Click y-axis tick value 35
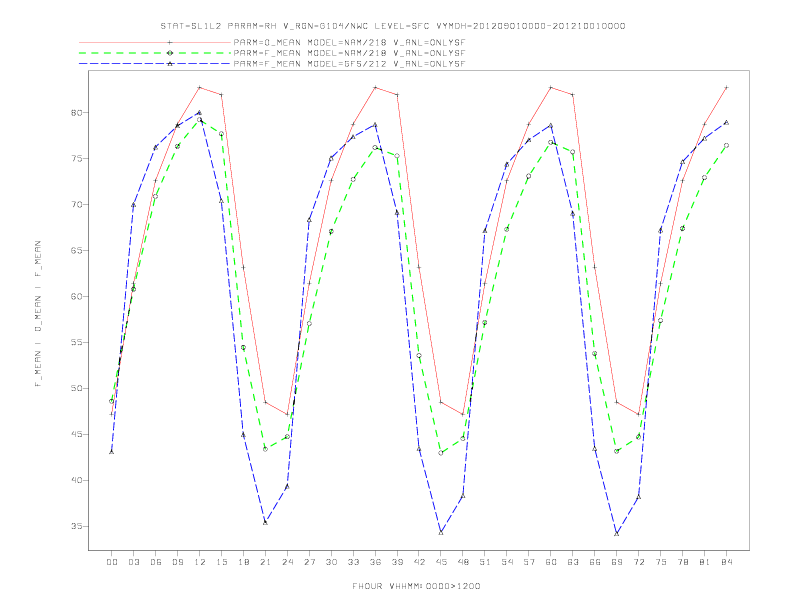This screenshot has width=792, height=612. tap(76, 526)
